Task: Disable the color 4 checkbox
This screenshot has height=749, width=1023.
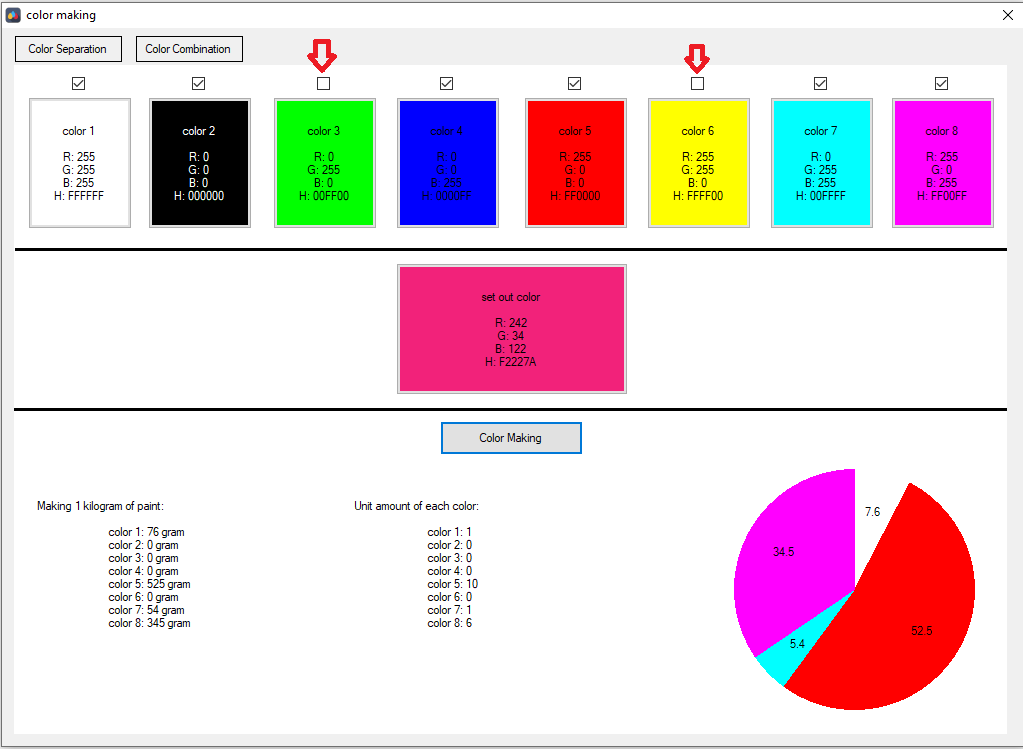Action: click(447, 84)
